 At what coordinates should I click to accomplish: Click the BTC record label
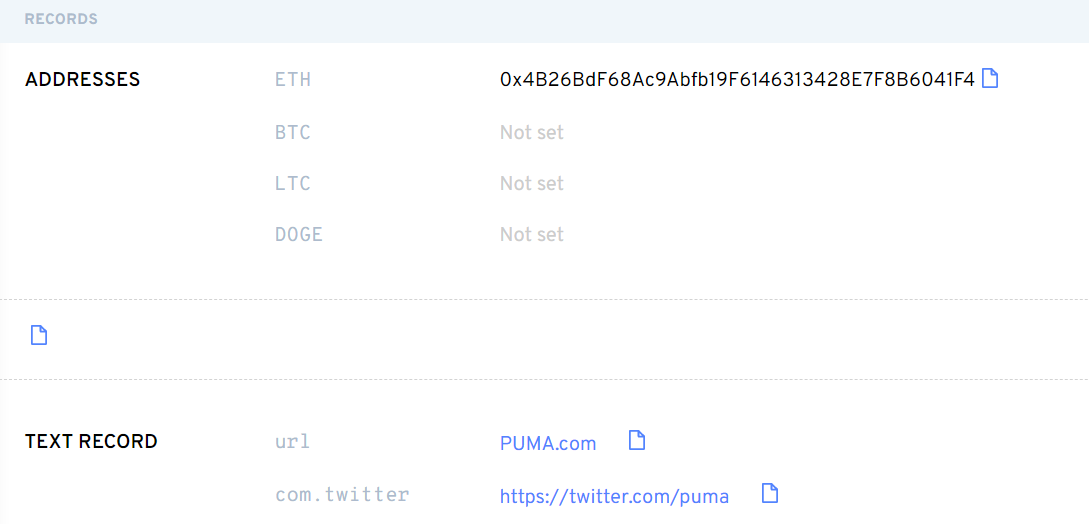(x=293, y=132)
